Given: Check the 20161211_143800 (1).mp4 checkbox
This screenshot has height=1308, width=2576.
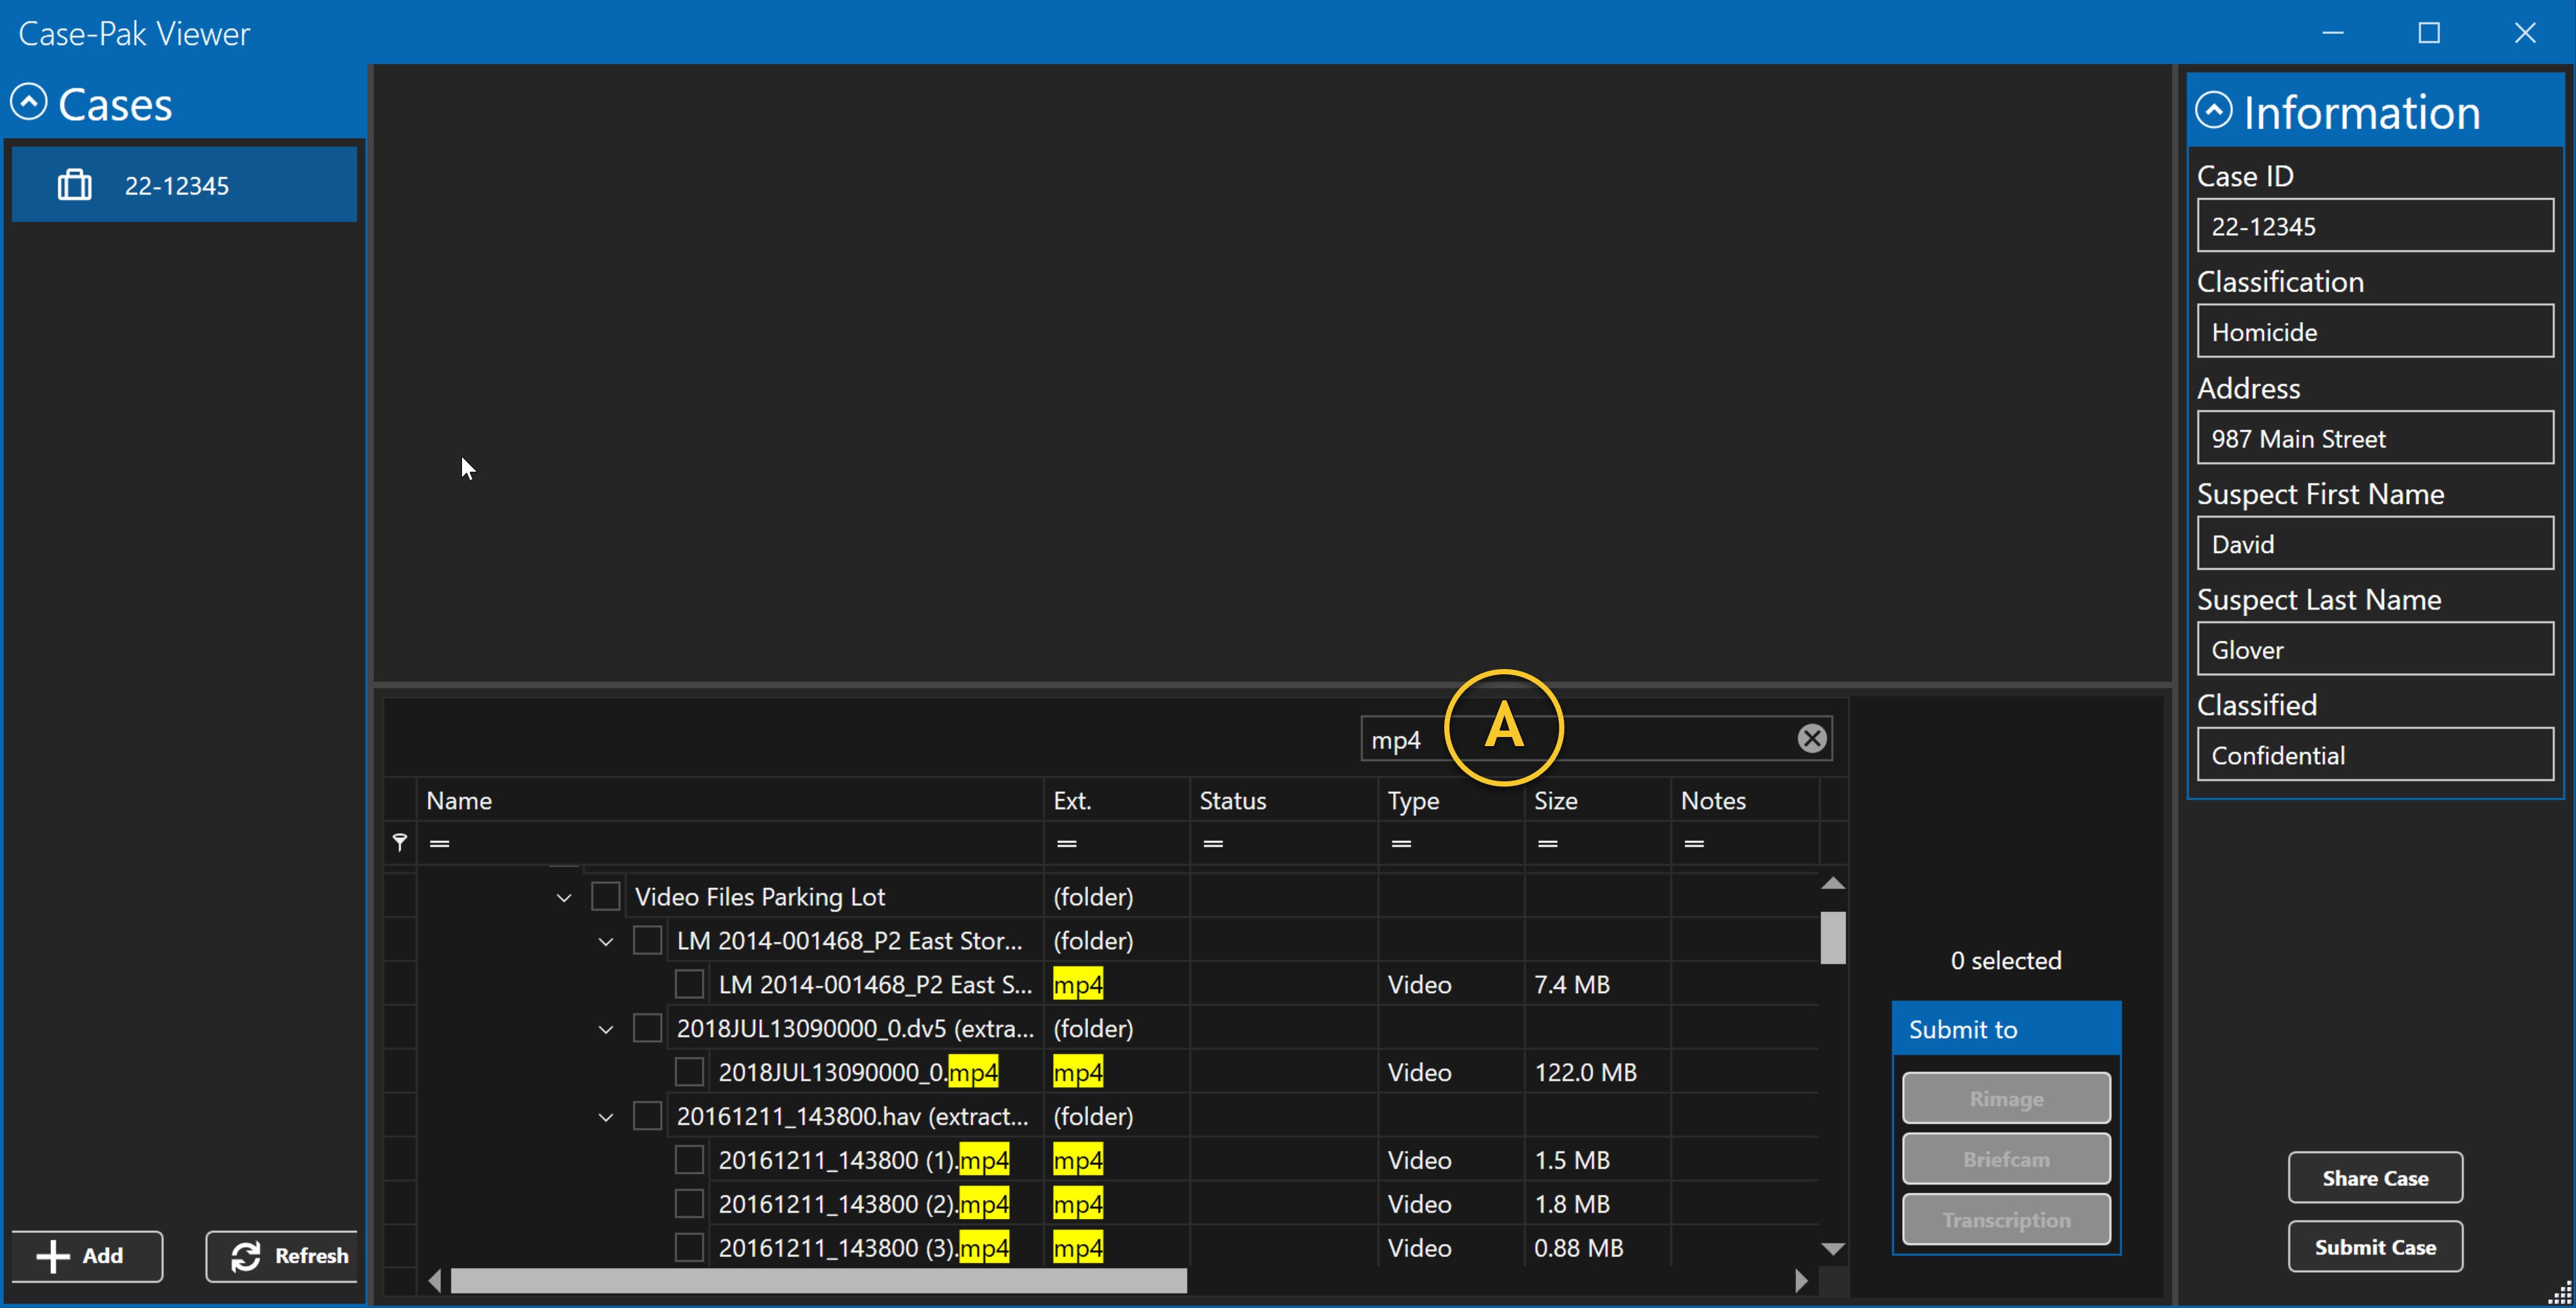Looking at the screenshot, I should [x=690, y=1160].
